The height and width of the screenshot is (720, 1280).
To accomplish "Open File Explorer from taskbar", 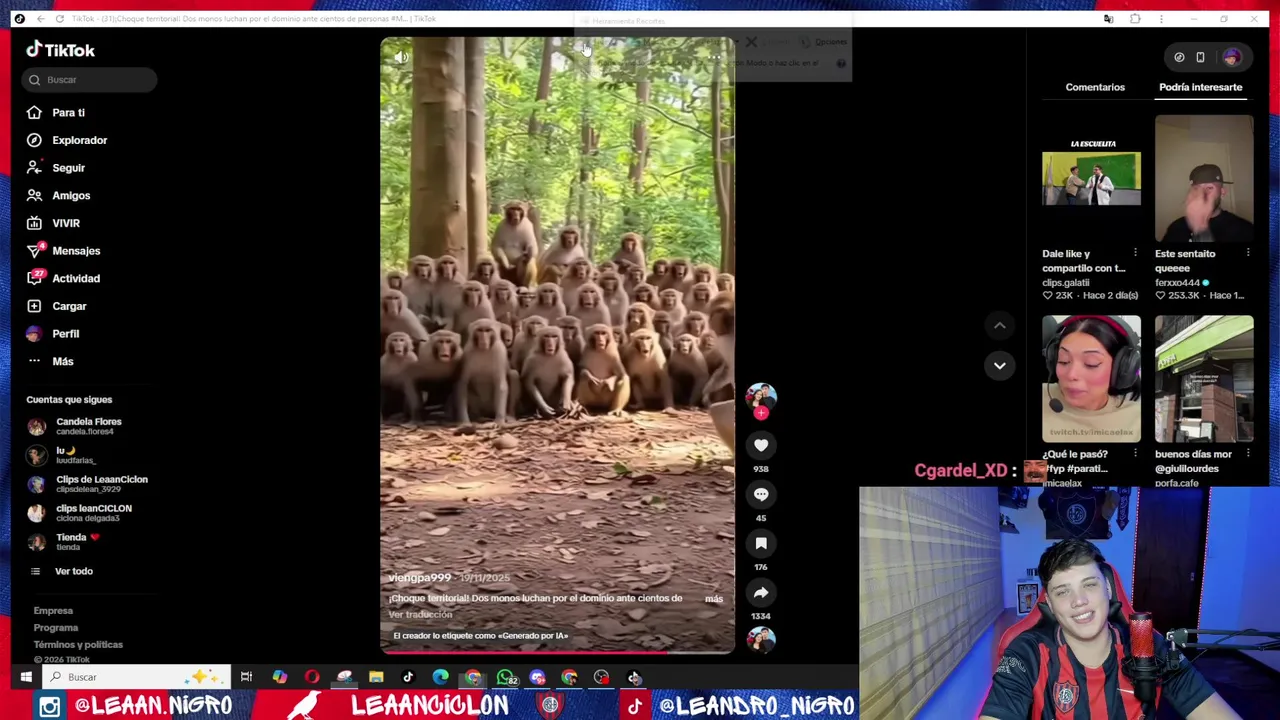I will (x=376, y=678).
